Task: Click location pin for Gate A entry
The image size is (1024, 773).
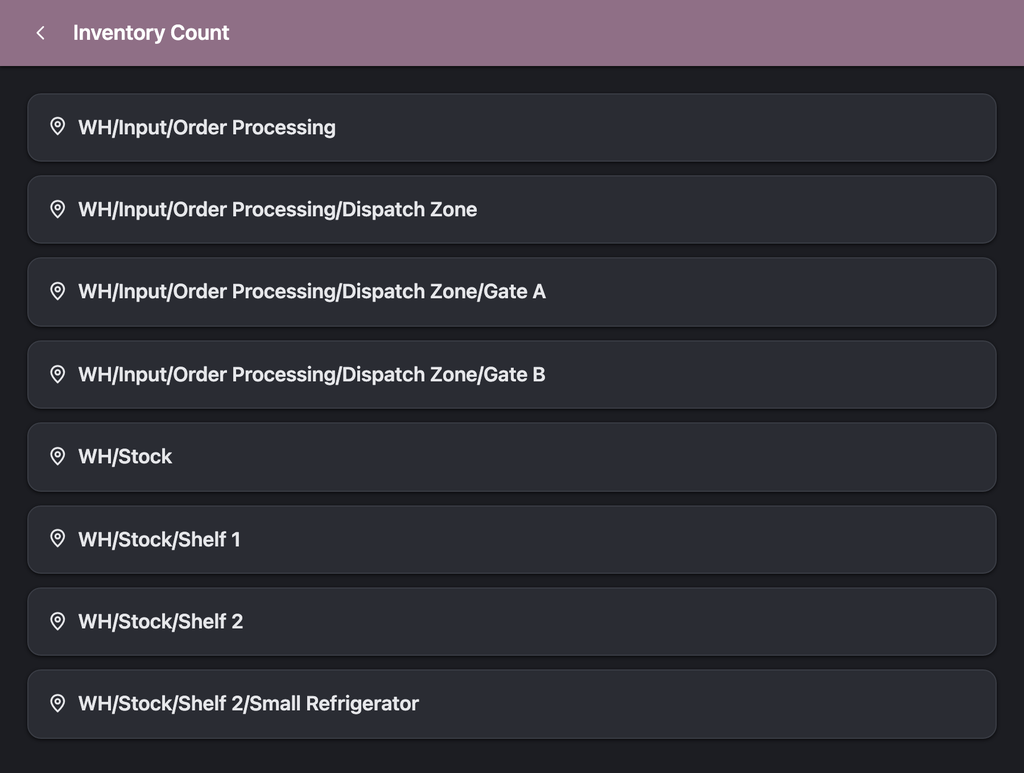Action: [x=57, y=291]
